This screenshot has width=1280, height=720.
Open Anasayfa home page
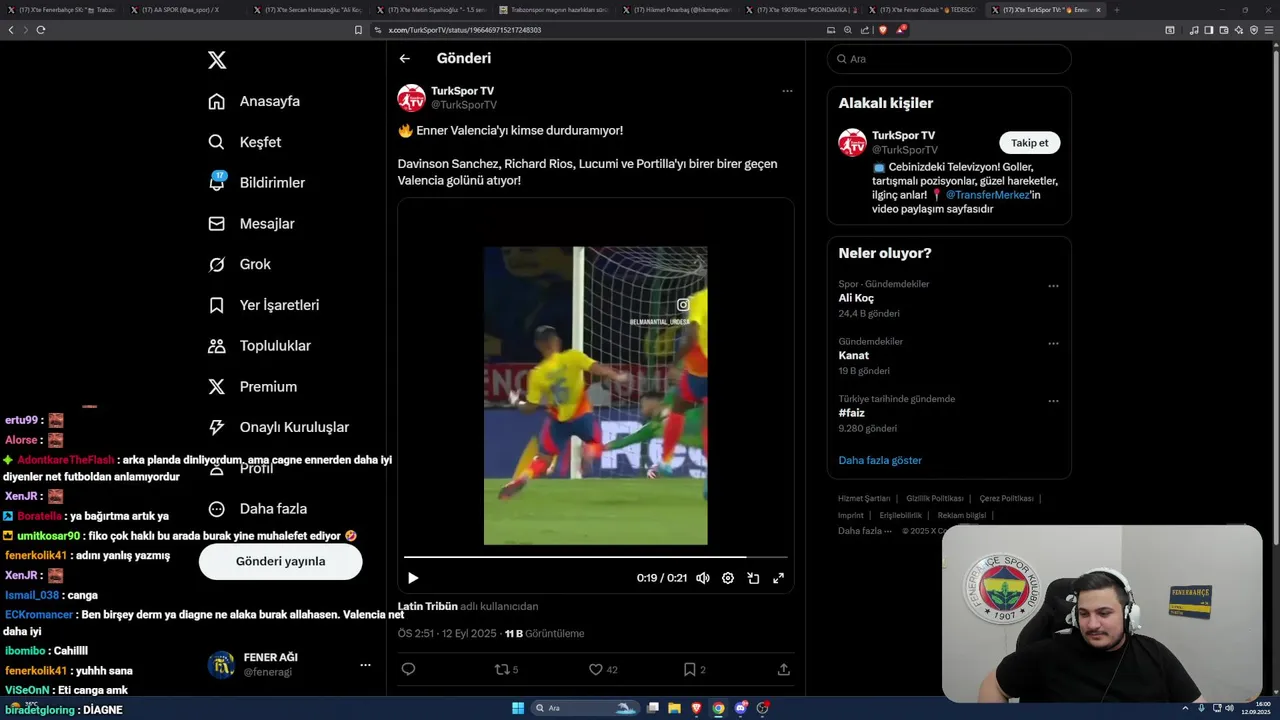tap(254, 101)
